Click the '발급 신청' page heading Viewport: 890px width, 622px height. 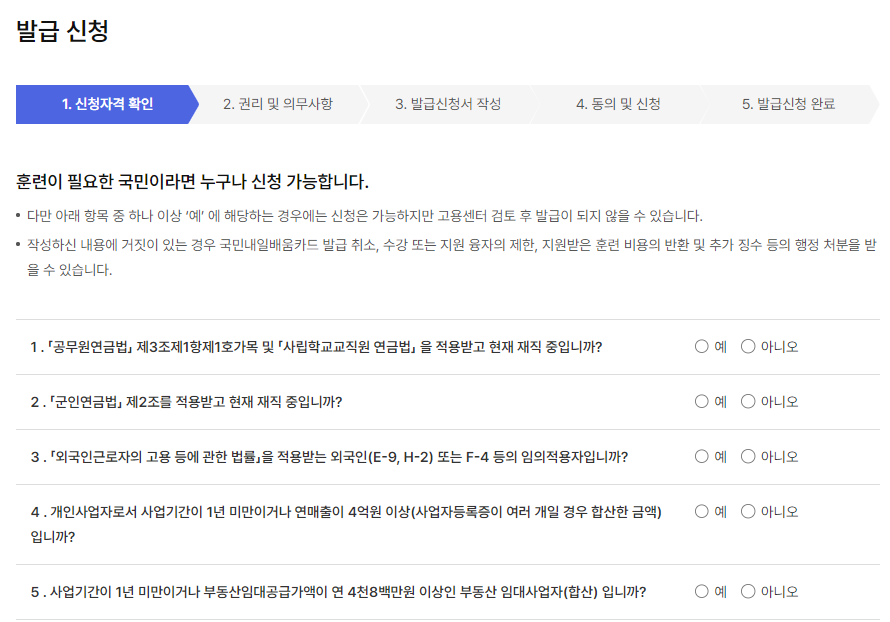pyautogui.click(x=62, y=31)
